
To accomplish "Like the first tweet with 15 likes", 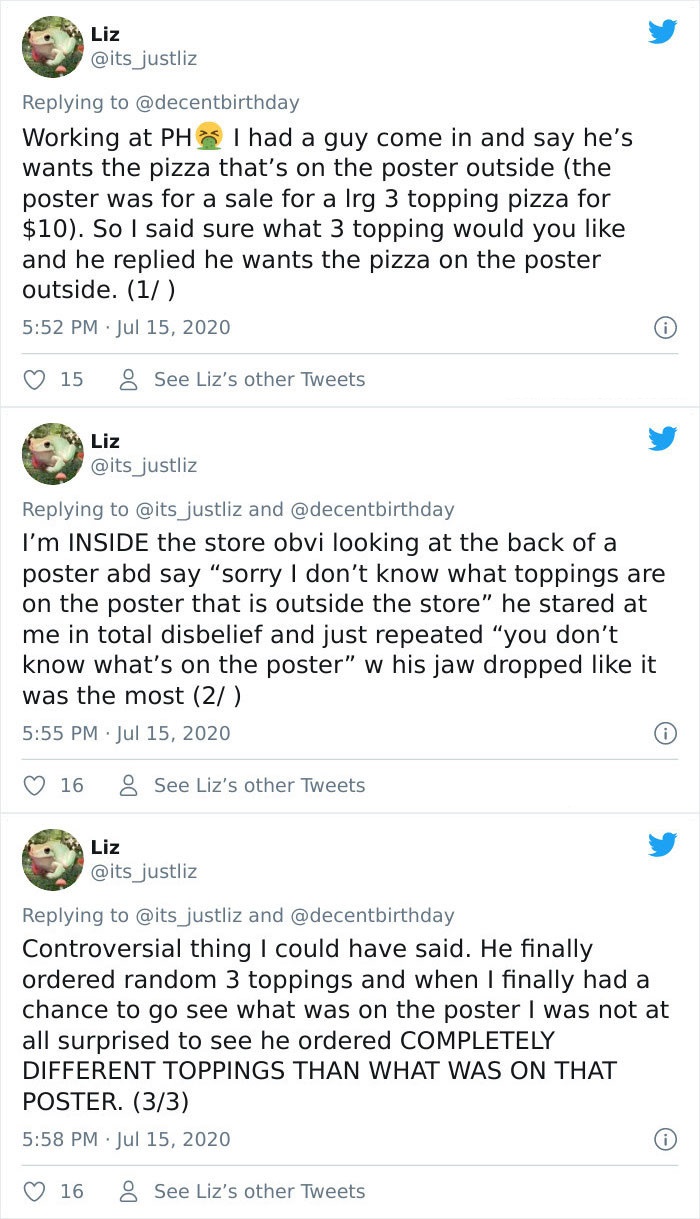I will (35, 379).
